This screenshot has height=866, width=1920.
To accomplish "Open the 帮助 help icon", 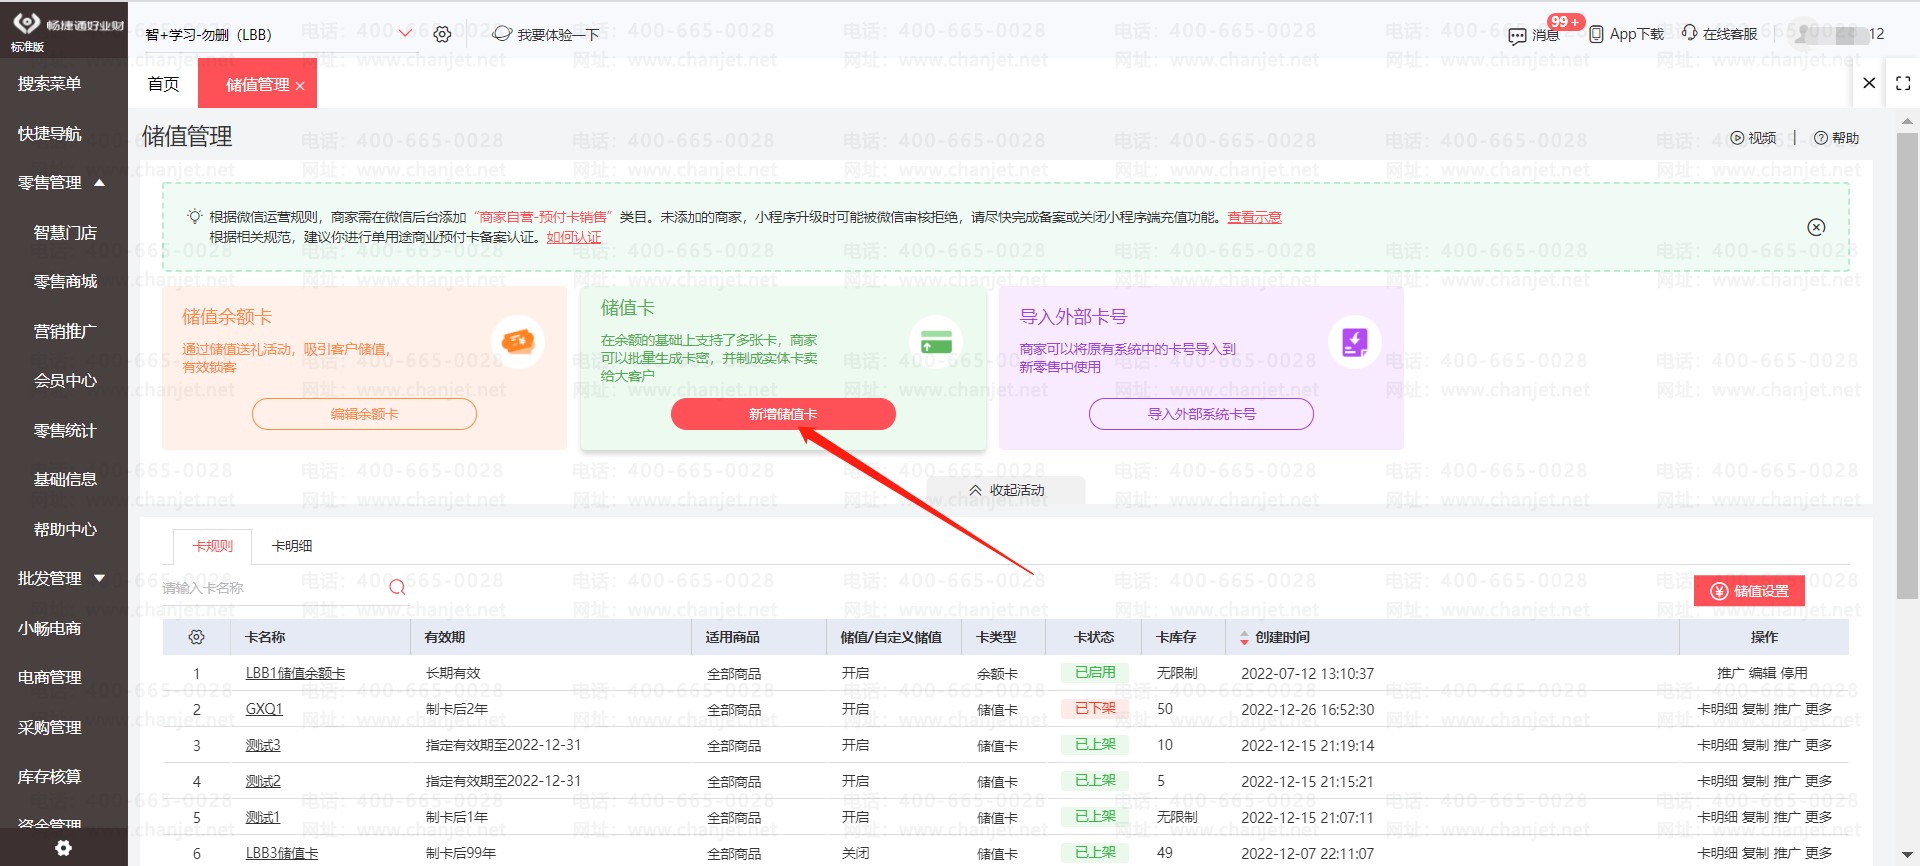I will (1836, 138).
